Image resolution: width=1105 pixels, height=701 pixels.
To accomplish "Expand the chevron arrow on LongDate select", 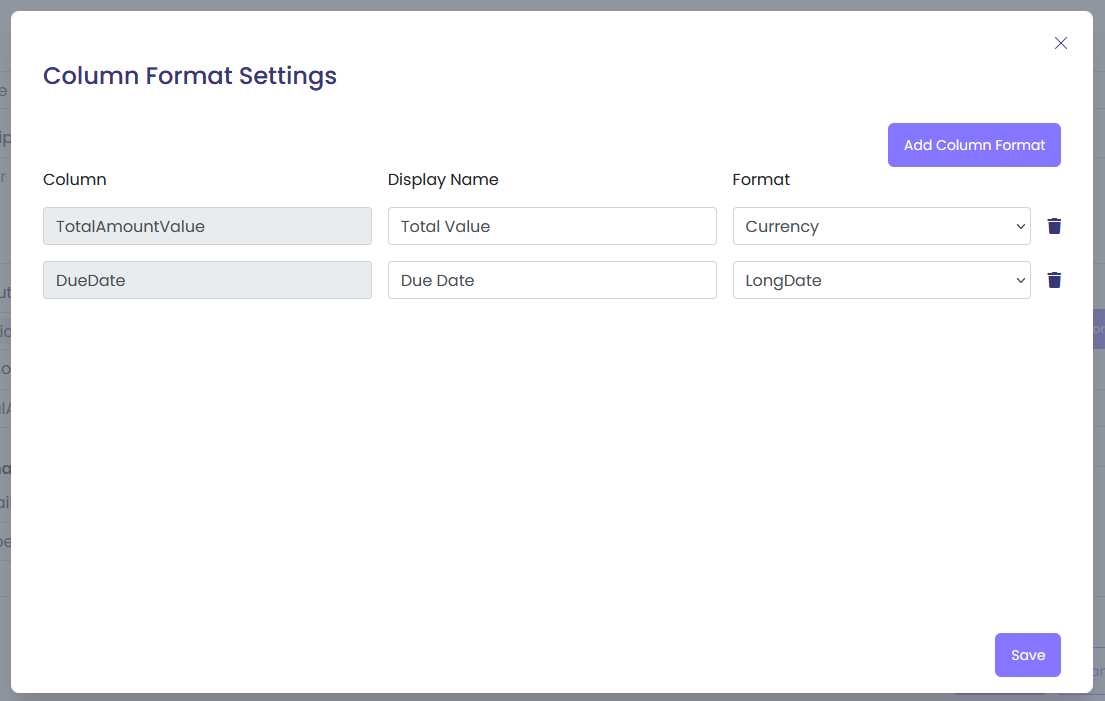I will tap(1020, 280).
